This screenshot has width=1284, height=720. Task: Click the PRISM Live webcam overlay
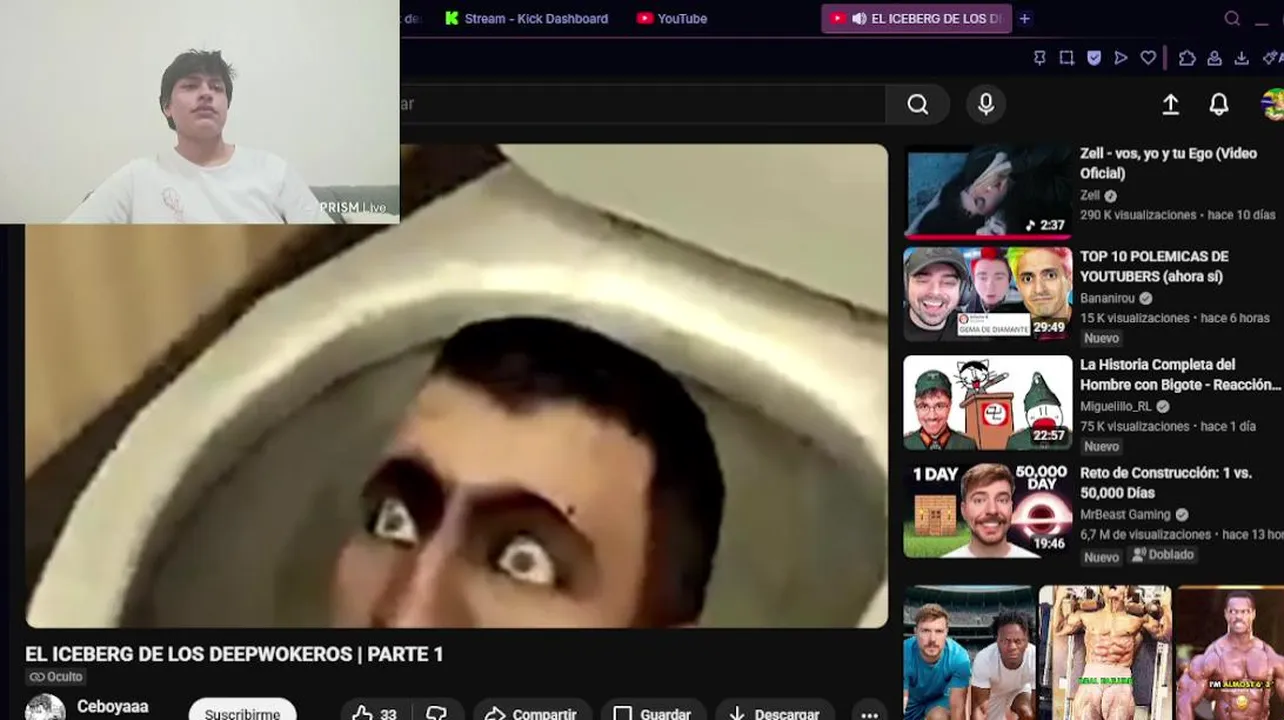click(200, 111)
